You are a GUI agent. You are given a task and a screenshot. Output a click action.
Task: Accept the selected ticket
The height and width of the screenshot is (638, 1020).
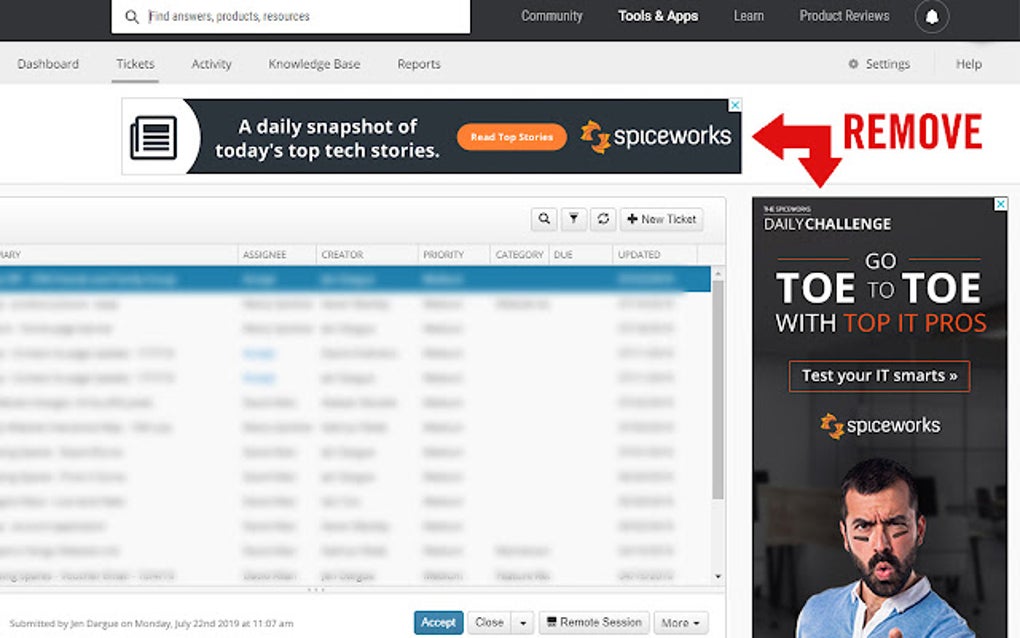(438, 622)
